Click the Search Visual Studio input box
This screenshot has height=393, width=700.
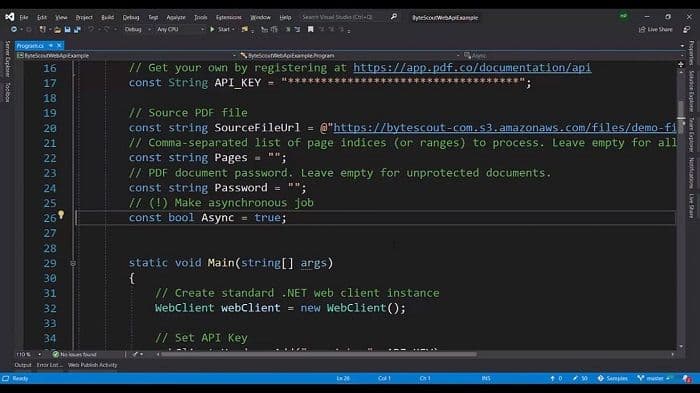click(343, 17)
